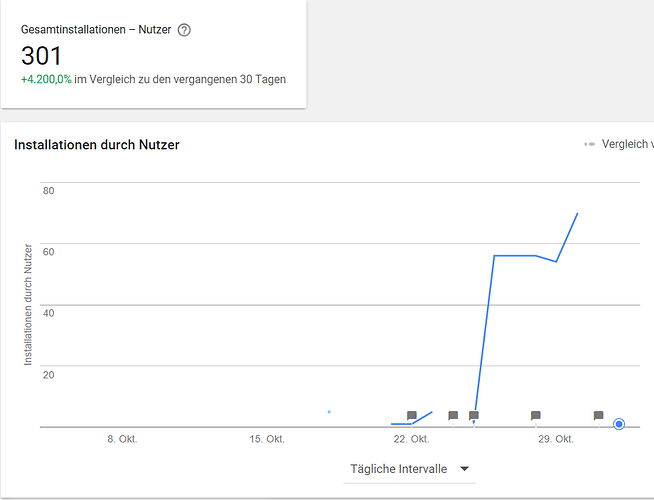Click the Vergleich legend line icon

coord(589,144)
